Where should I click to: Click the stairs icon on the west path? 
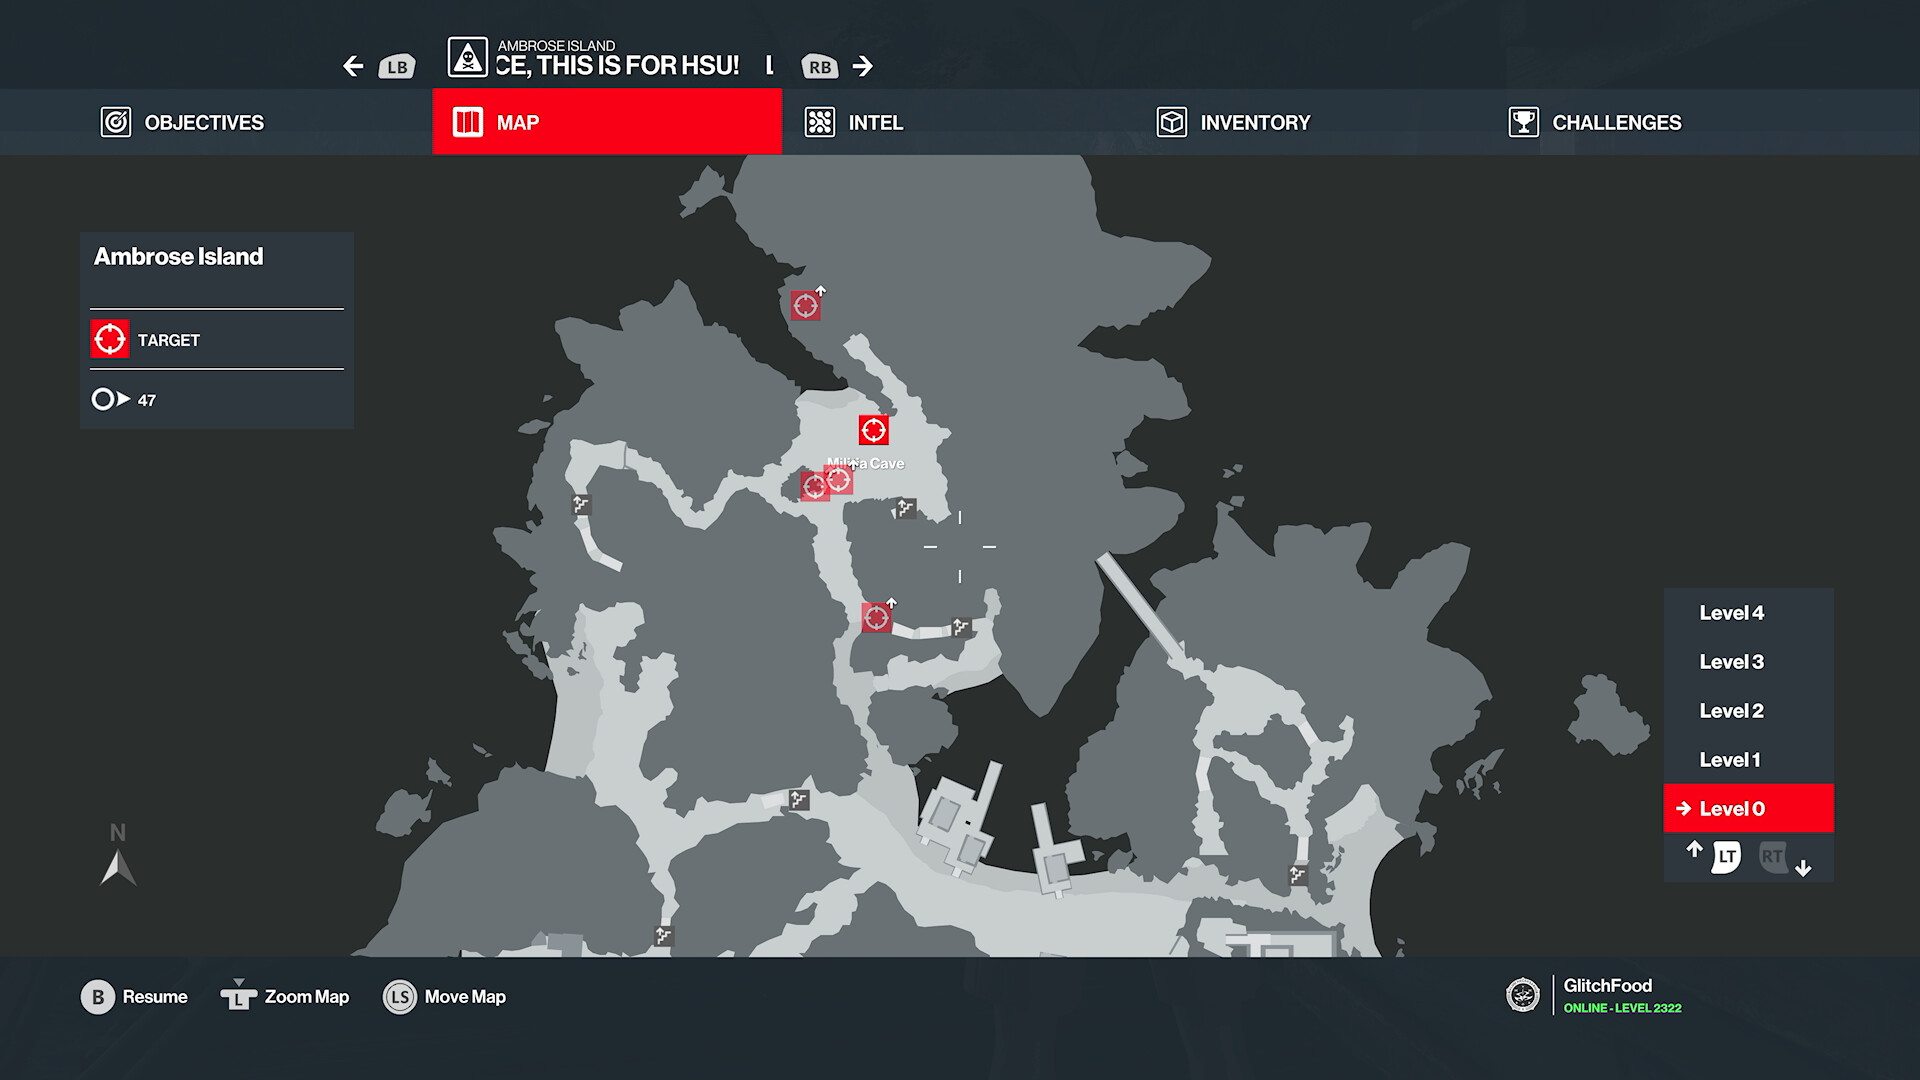click(x=581, y=505)
